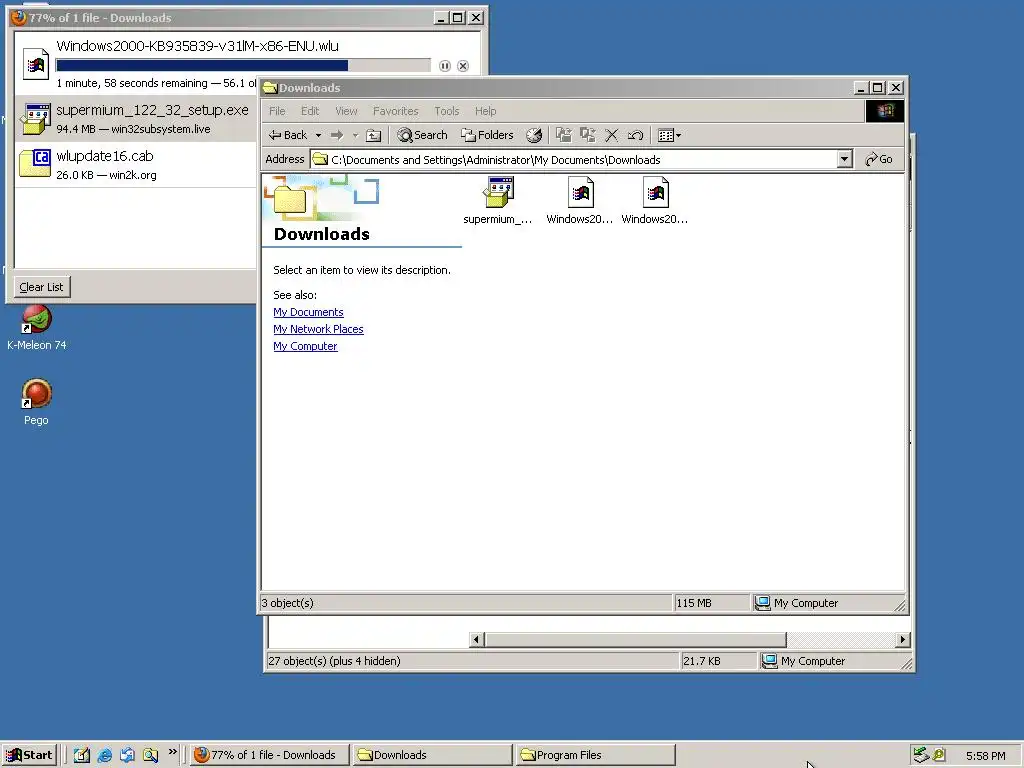This screenshot has width=1024, height=768.
Task: Click the Undo toolbar icon
Action: (x=635, y=135)
